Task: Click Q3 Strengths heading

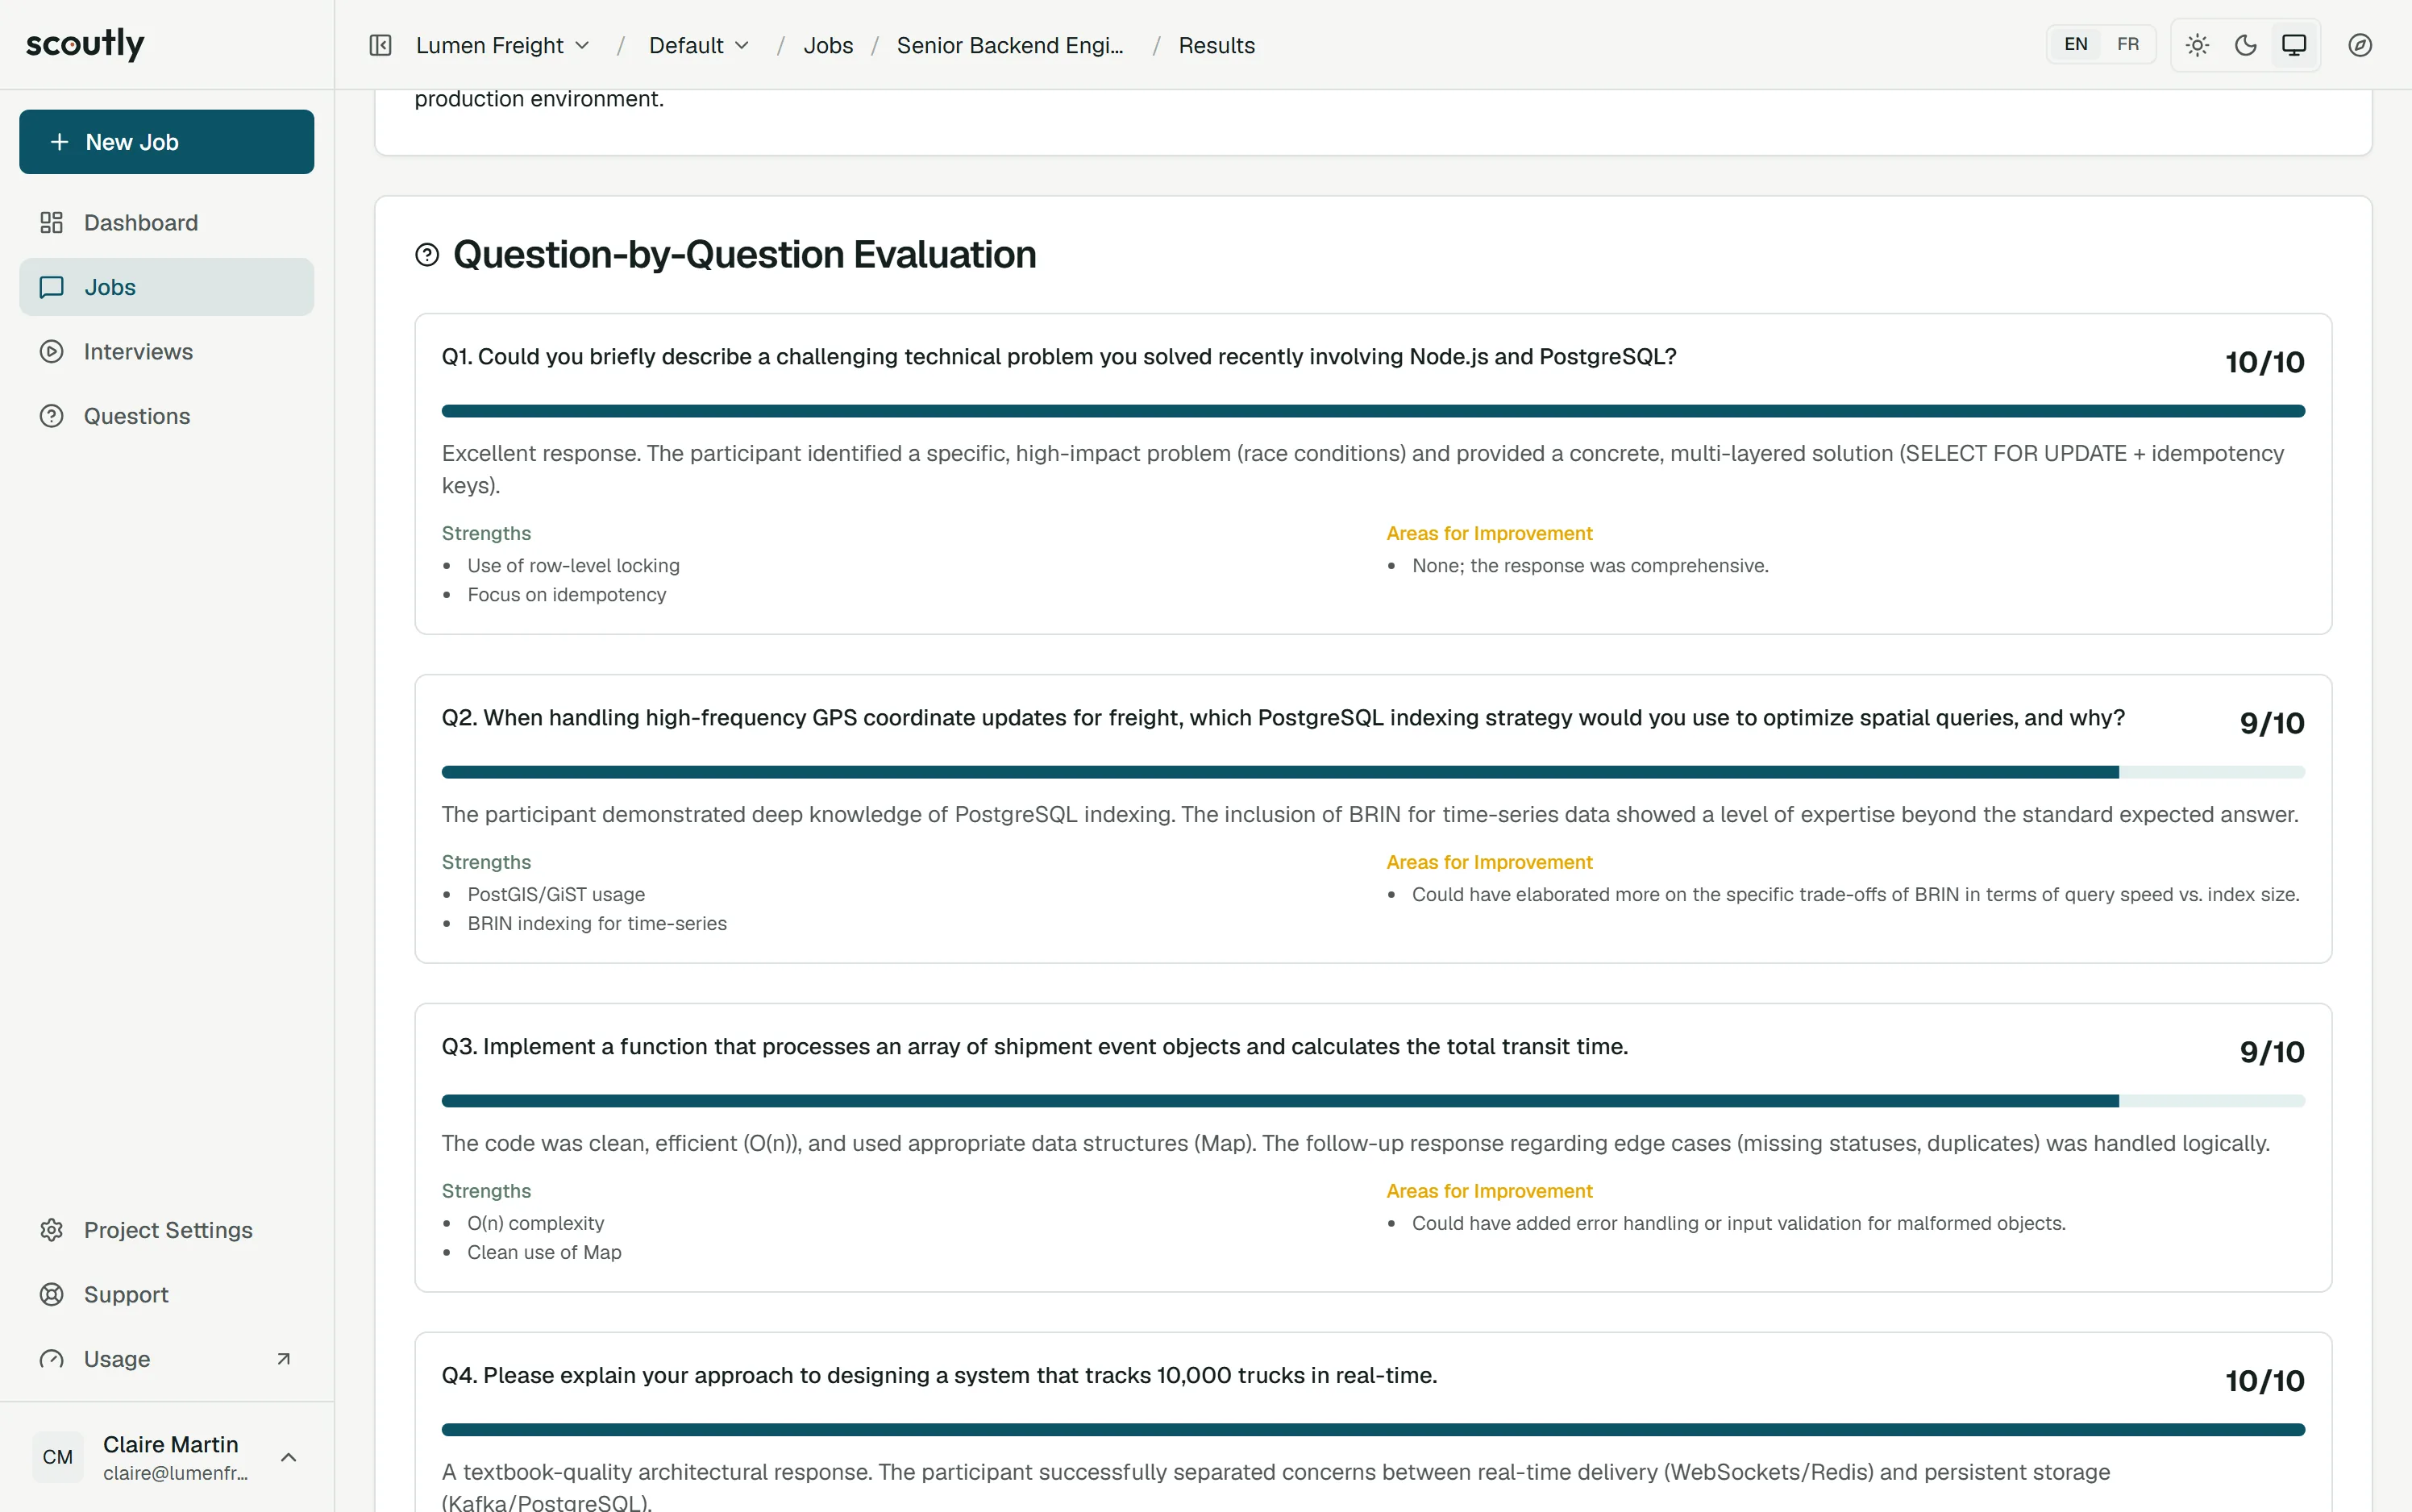Action: pos(486,1192)
